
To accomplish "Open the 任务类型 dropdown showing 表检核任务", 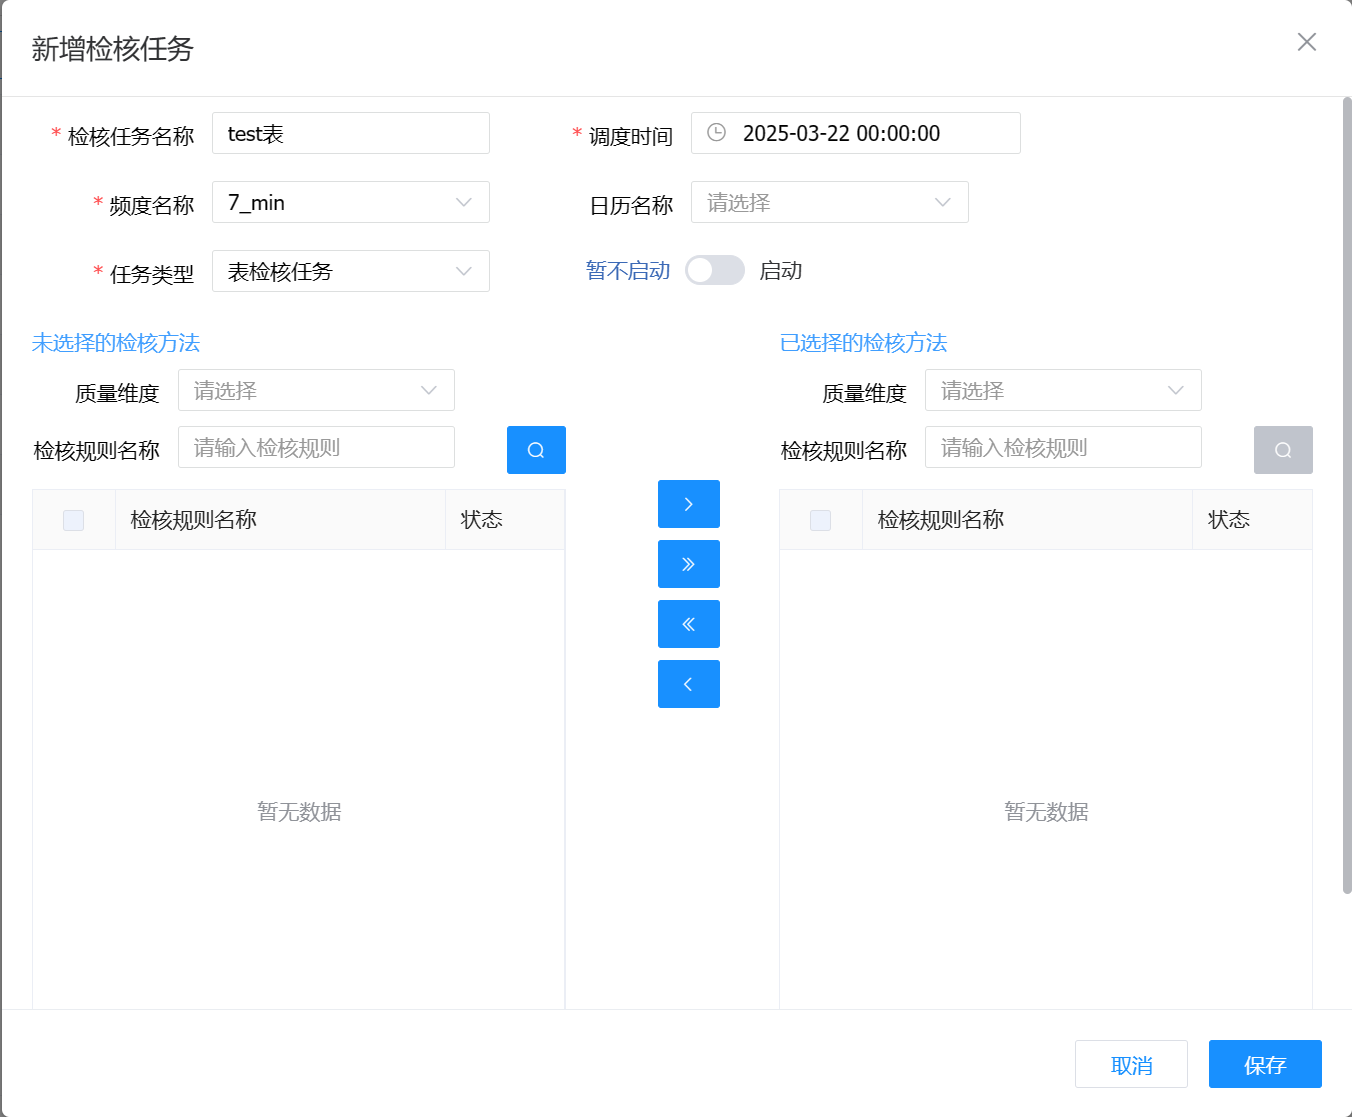I will click(350, 271).
